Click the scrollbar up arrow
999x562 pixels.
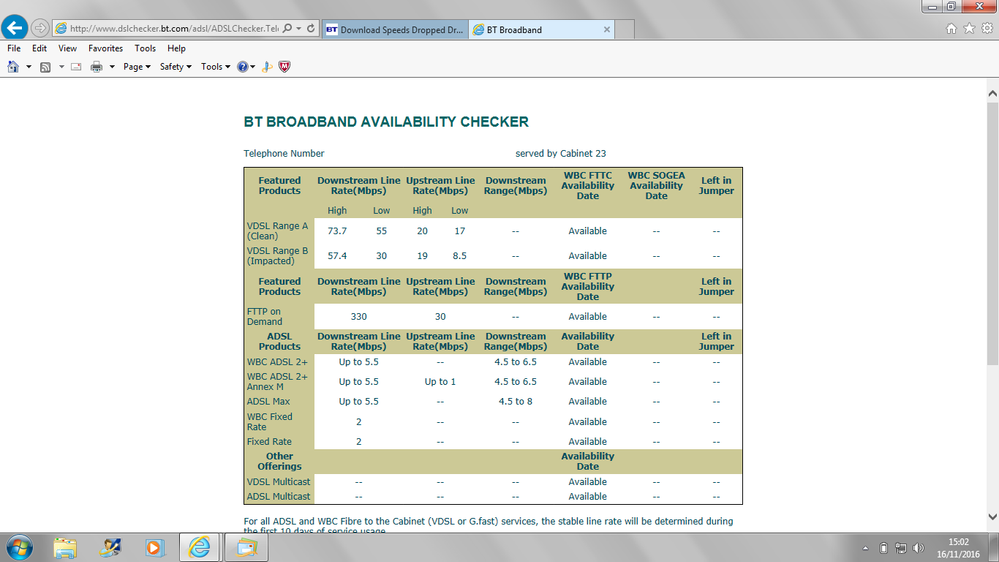[993, 93]
